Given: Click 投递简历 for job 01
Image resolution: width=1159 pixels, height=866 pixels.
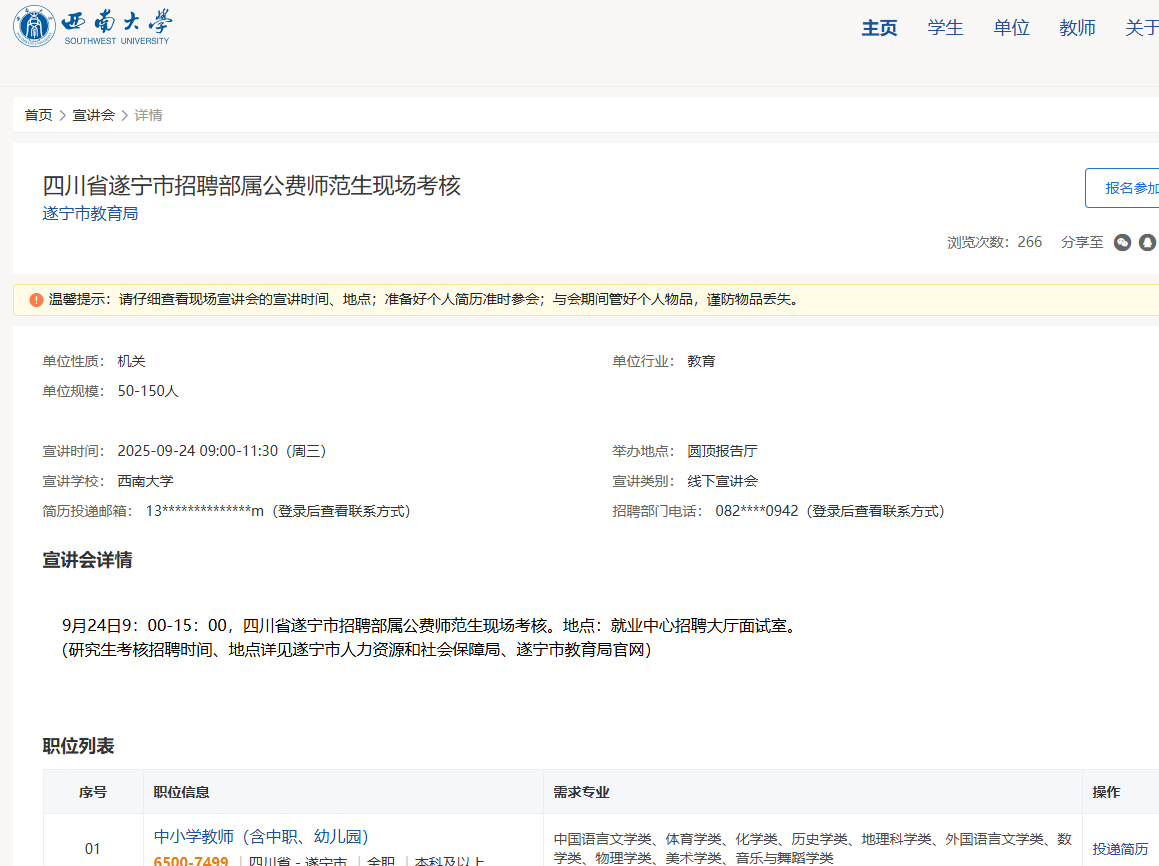Looking at the screenshot, I should tap(1121, 849).
